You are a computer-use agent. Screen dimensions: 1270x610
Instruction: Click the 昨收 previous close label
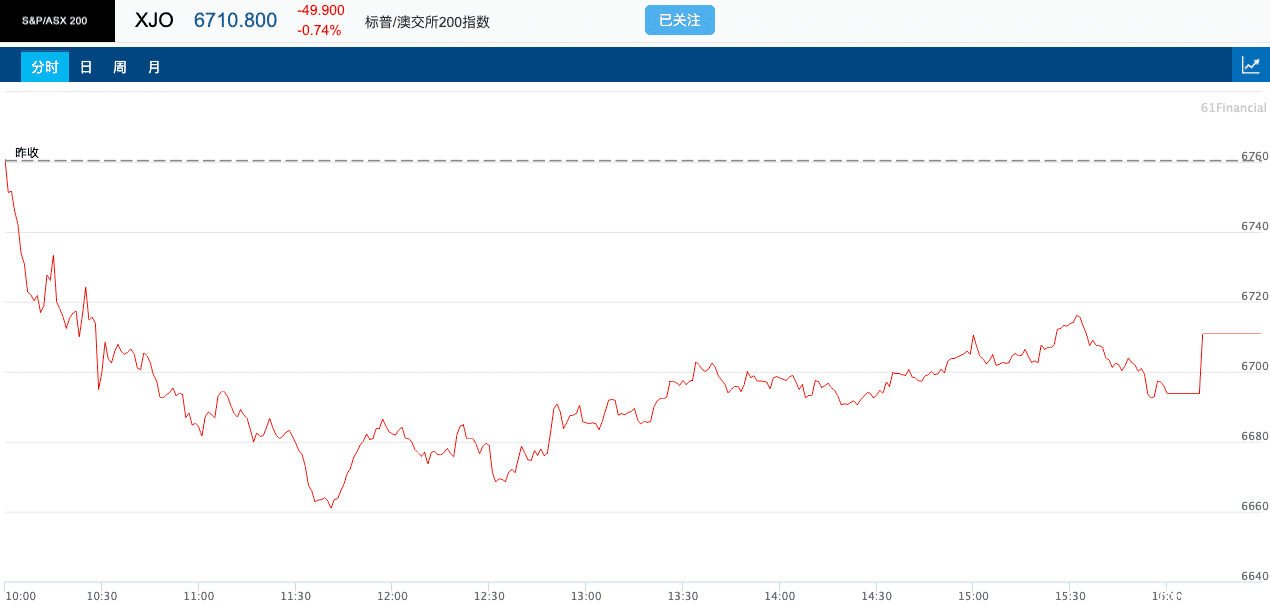(27, 152)
